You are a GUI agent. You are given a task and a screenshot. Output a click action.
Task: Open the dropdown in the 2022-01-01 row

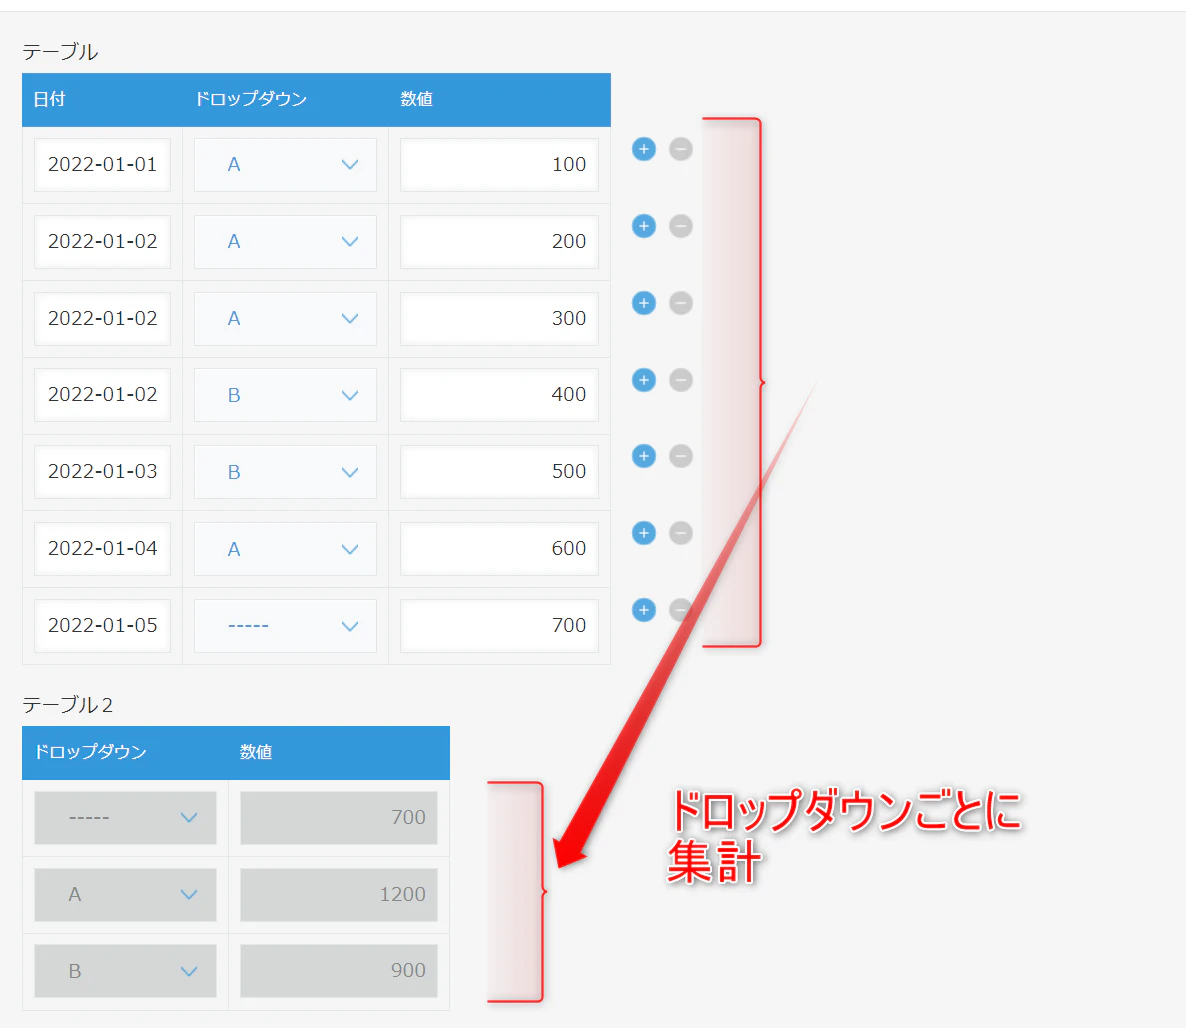[285, 165]
